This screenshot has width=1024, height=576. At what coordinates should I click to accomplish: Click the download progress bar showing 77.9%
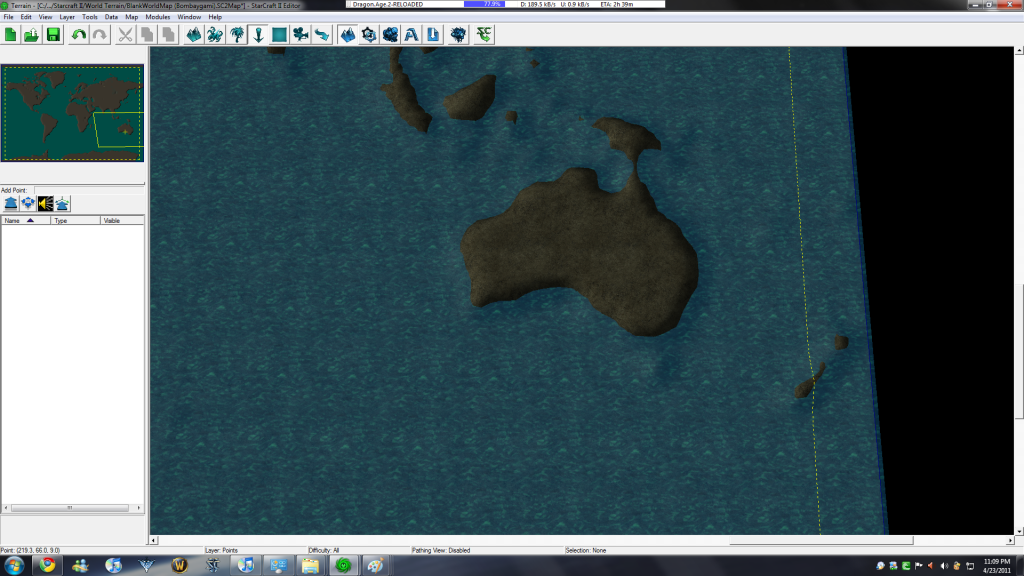(x=484, y=4)
